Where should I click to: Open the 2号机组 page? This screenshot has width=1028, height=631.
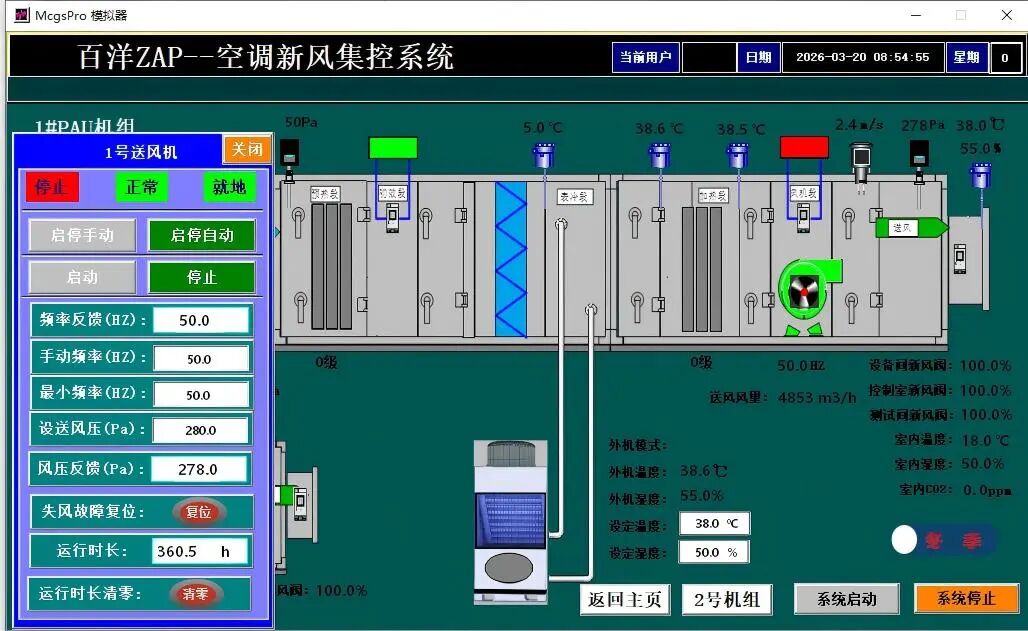click(x=727, y=600)
